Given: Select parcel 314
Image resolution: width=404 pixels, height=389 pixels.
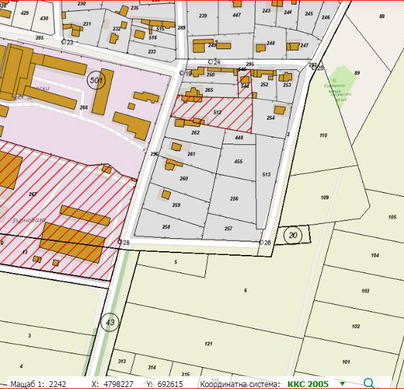Looking at the screenshot, I should [x=152, y=367].
